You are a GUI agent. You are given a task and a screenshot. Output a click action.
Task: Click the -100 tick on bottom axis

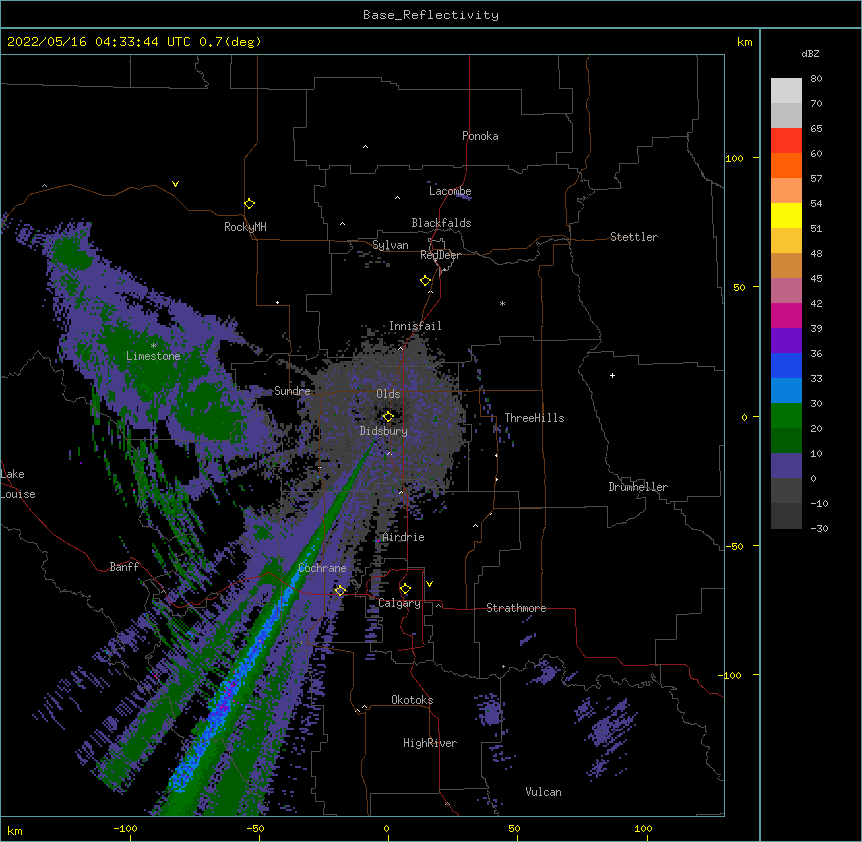coord(125,828)
